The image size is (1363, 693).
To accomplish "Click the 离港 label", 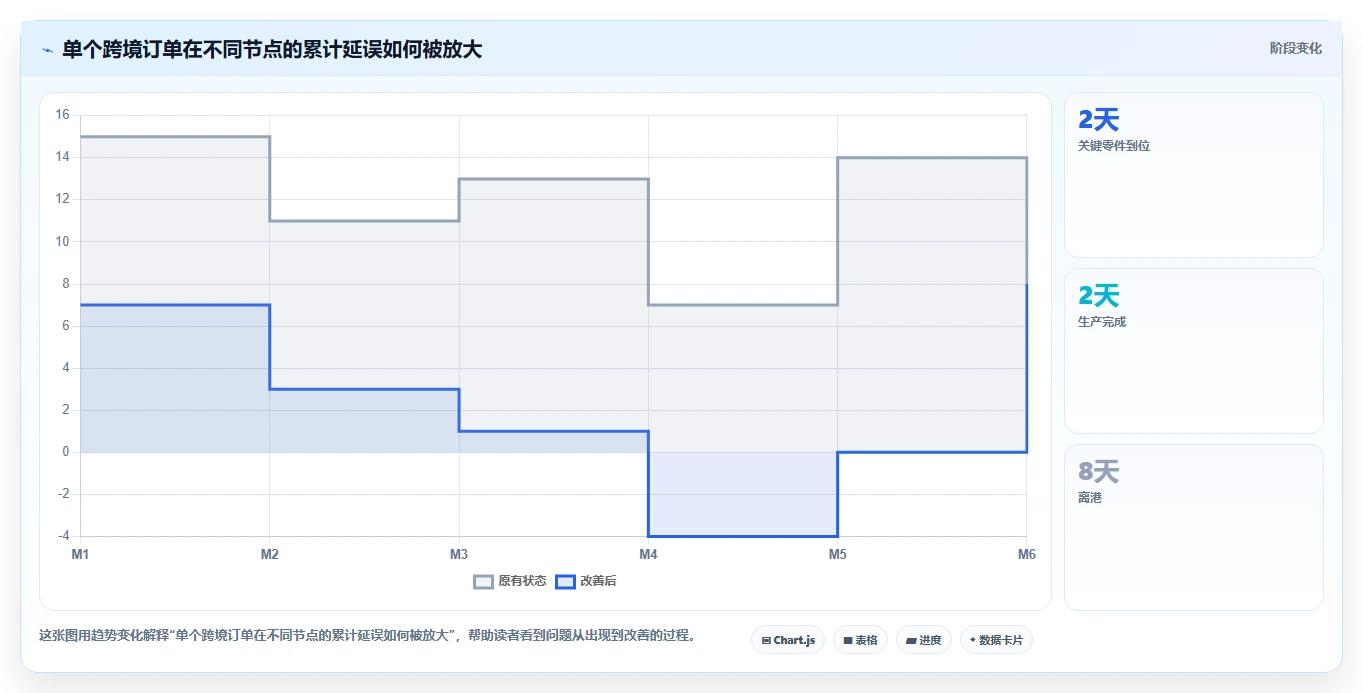I will point(1090,498).
